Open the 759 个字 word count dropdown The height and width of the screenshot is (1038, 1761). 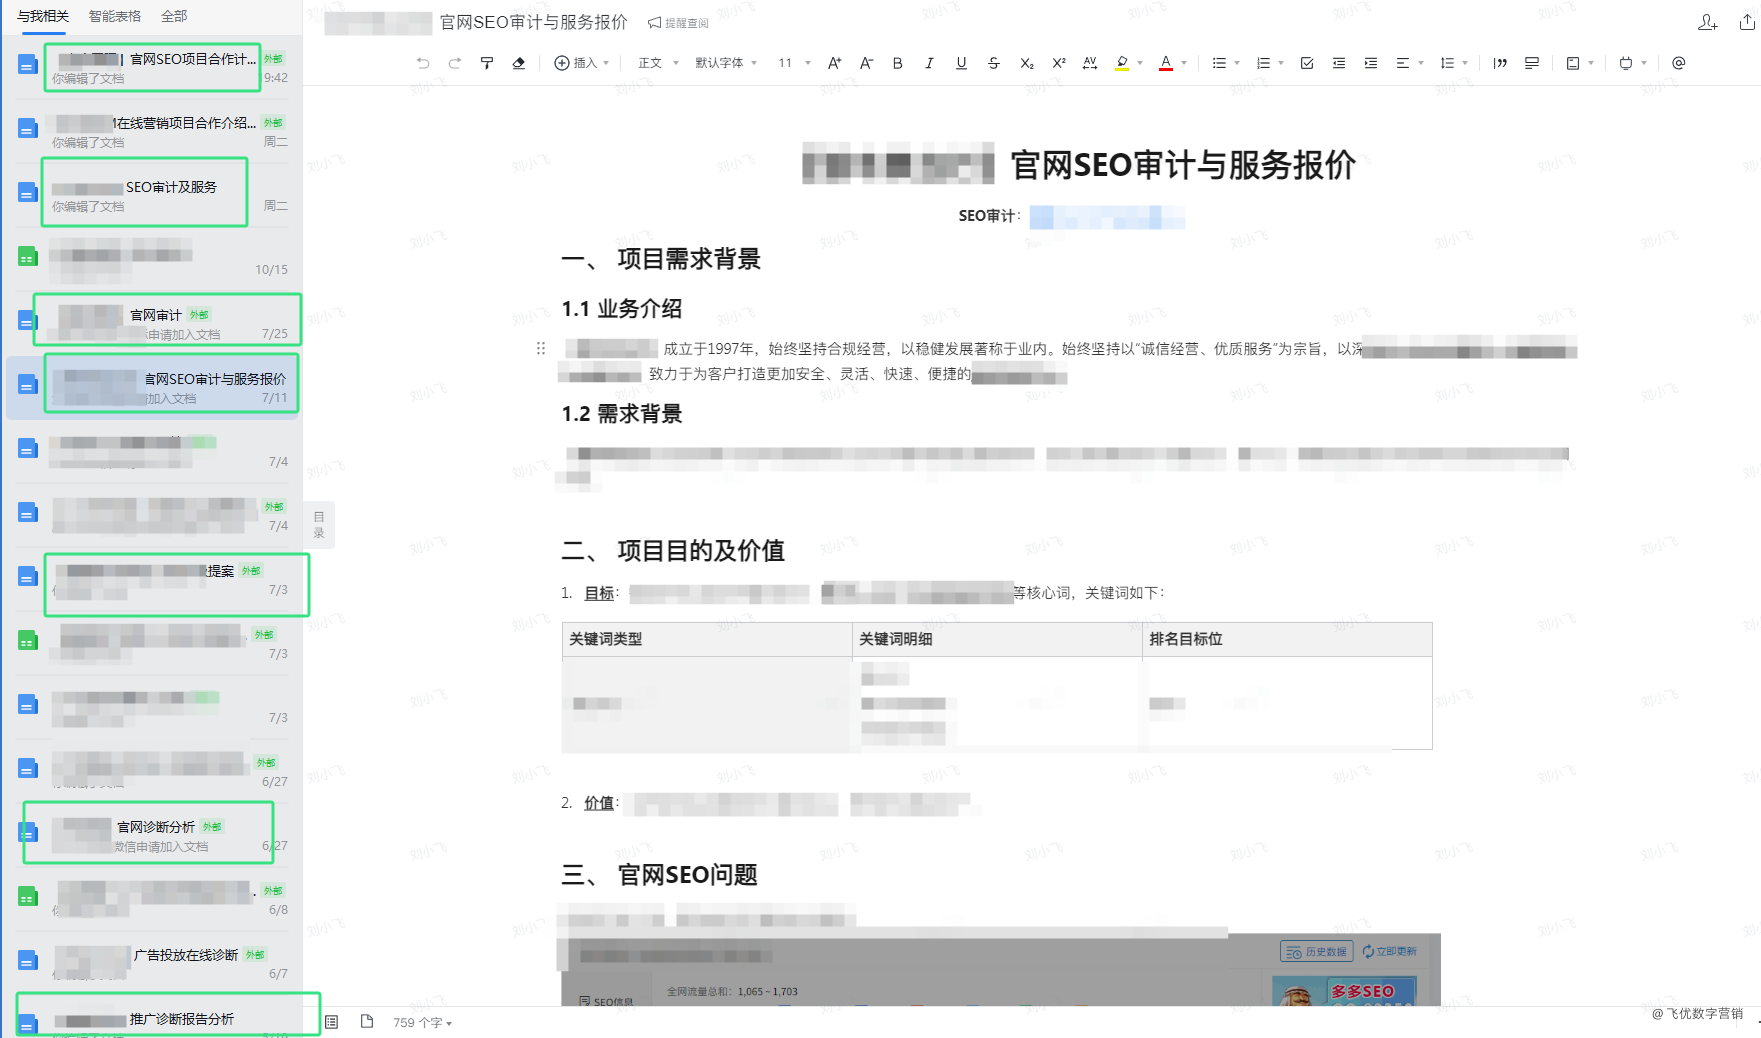tap(422, 1022)
